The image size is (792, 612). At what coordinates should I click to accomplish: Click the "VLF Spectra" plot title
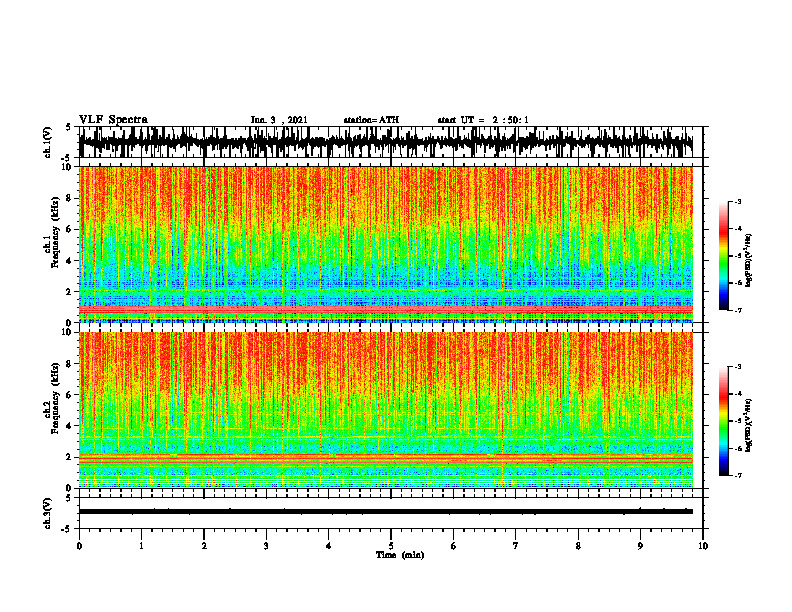click(x=113, y=120)
